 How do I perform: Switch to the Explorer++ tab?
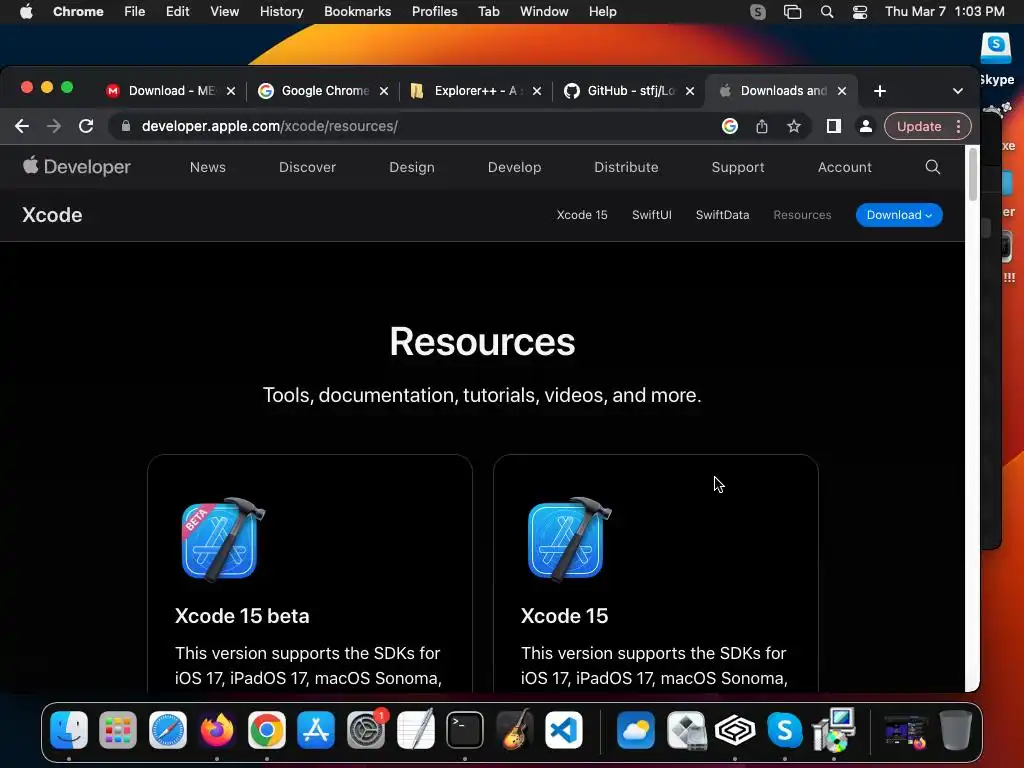(466, 91)
